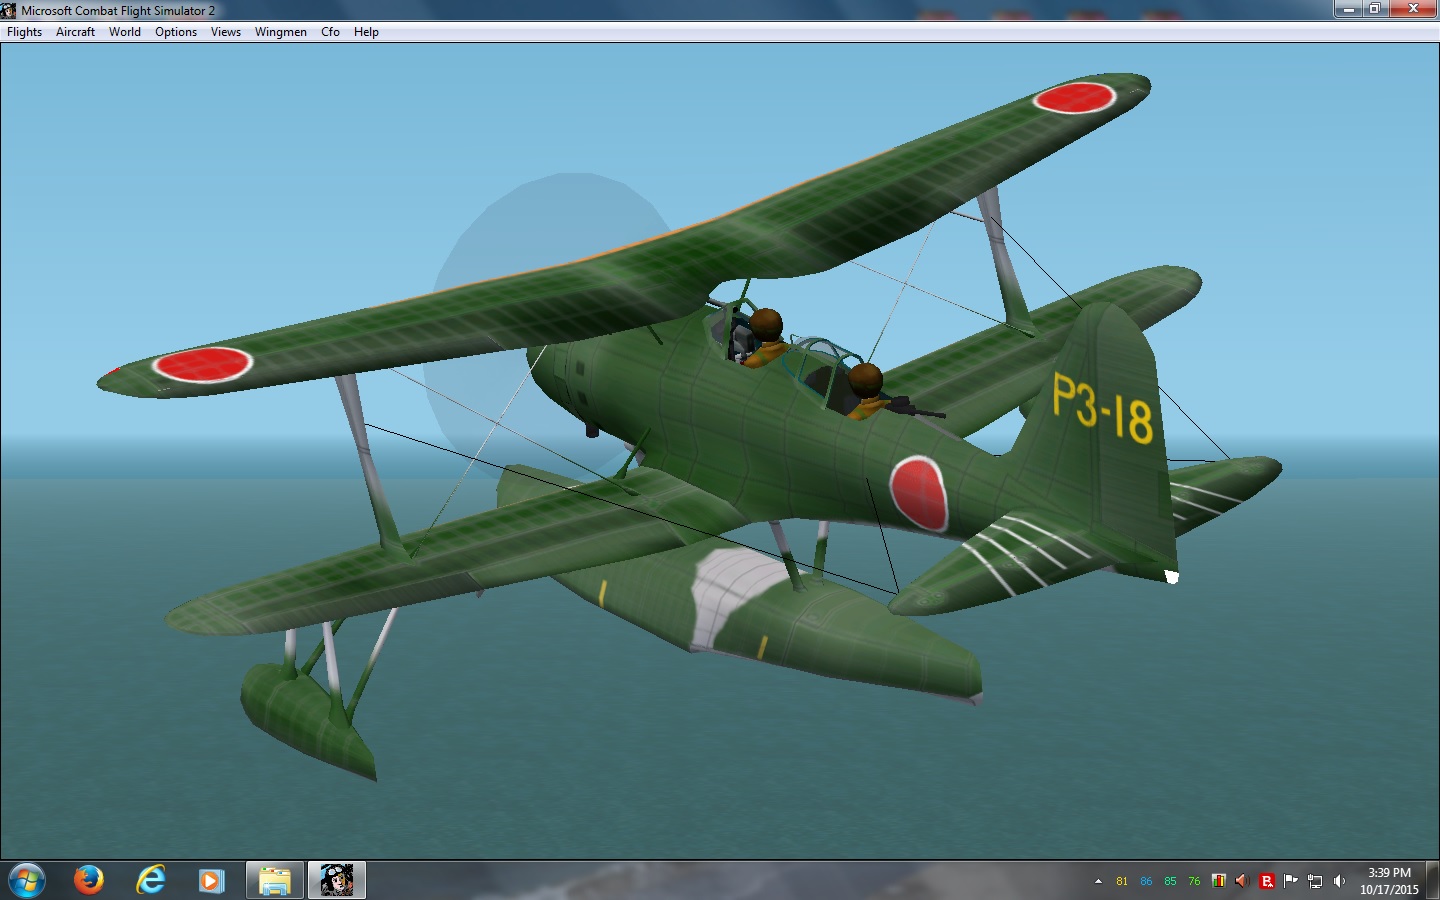Select the Wingmen menu item
The image size is (1440, 900).
point(281,32)
